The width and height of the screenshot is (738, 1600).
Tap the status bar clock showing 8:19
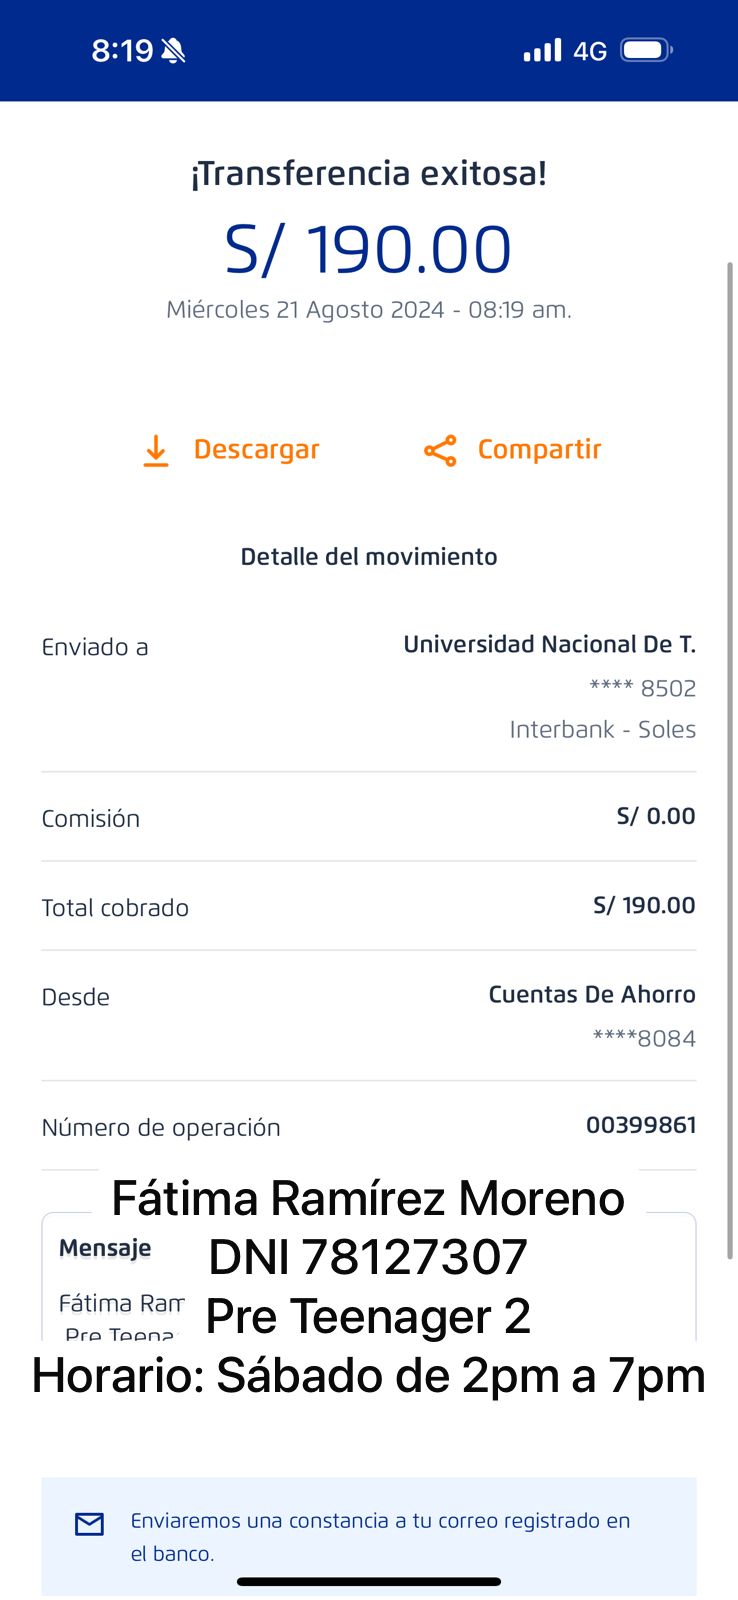(122, 50)
